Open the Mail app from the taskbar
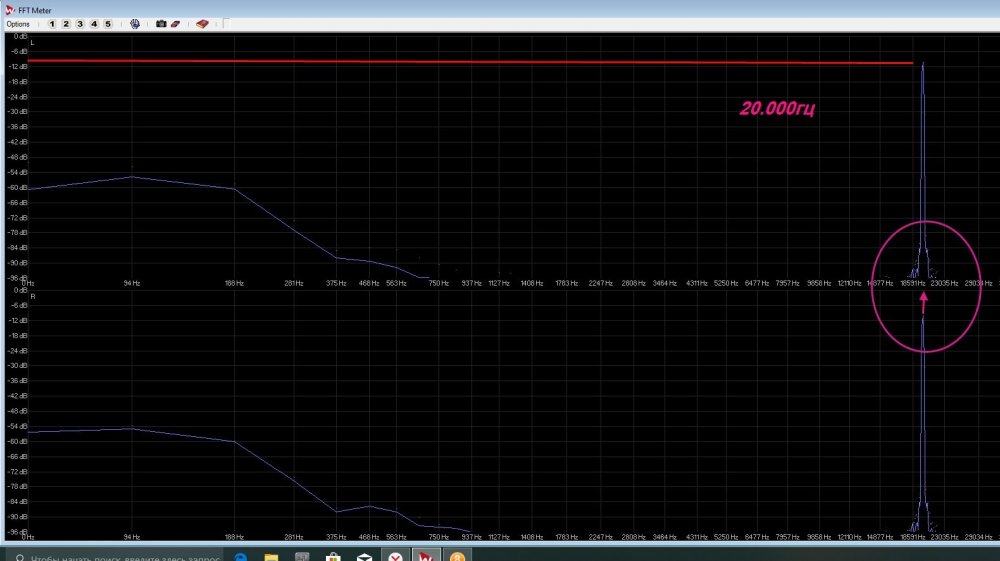This screenshot has width=1000, height=561. 365,556
